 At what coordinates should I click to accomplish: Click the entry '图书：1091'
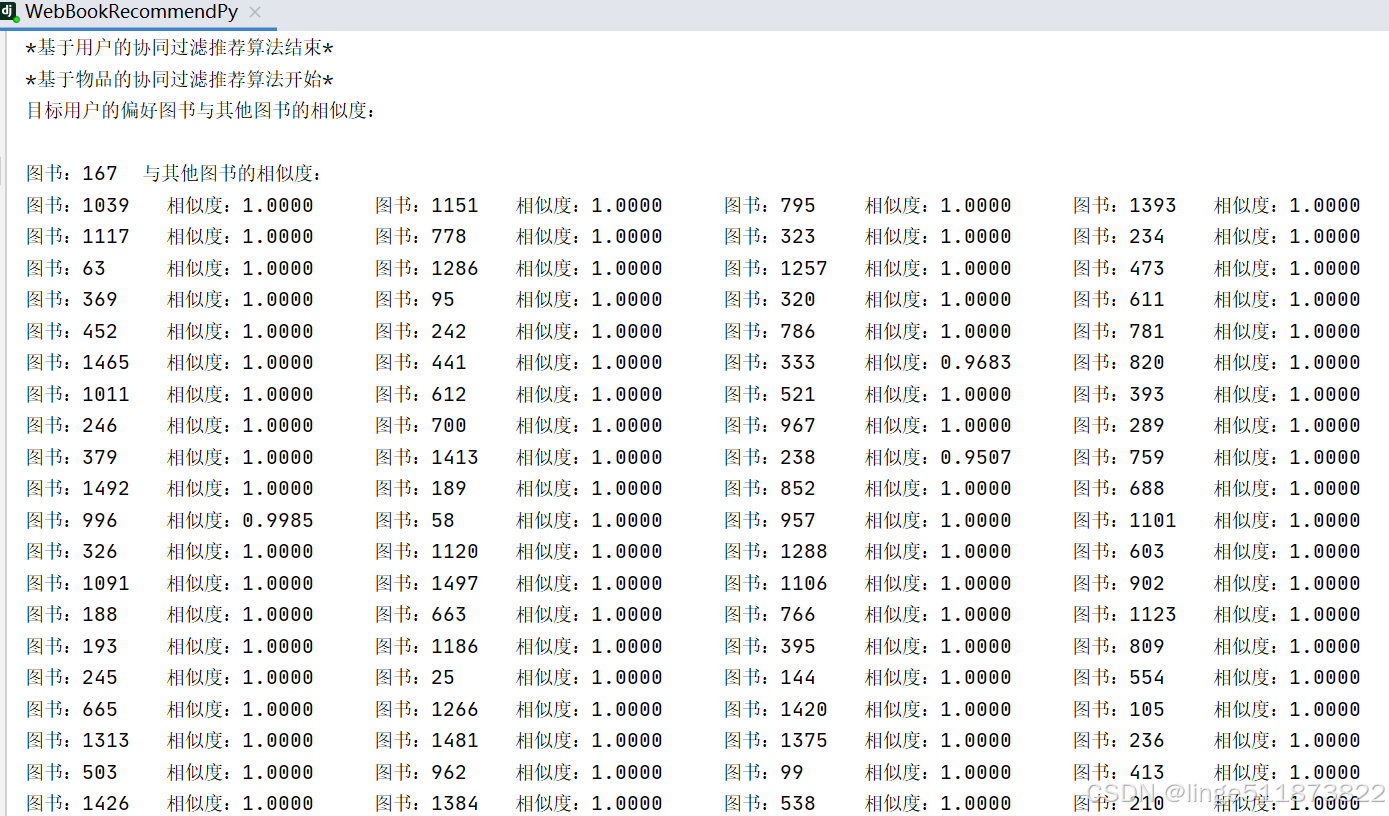coord(78,583)
